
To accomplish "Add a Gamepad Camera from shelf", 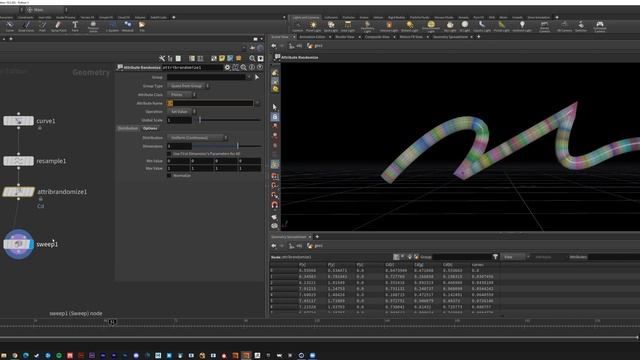I will 600,27.
